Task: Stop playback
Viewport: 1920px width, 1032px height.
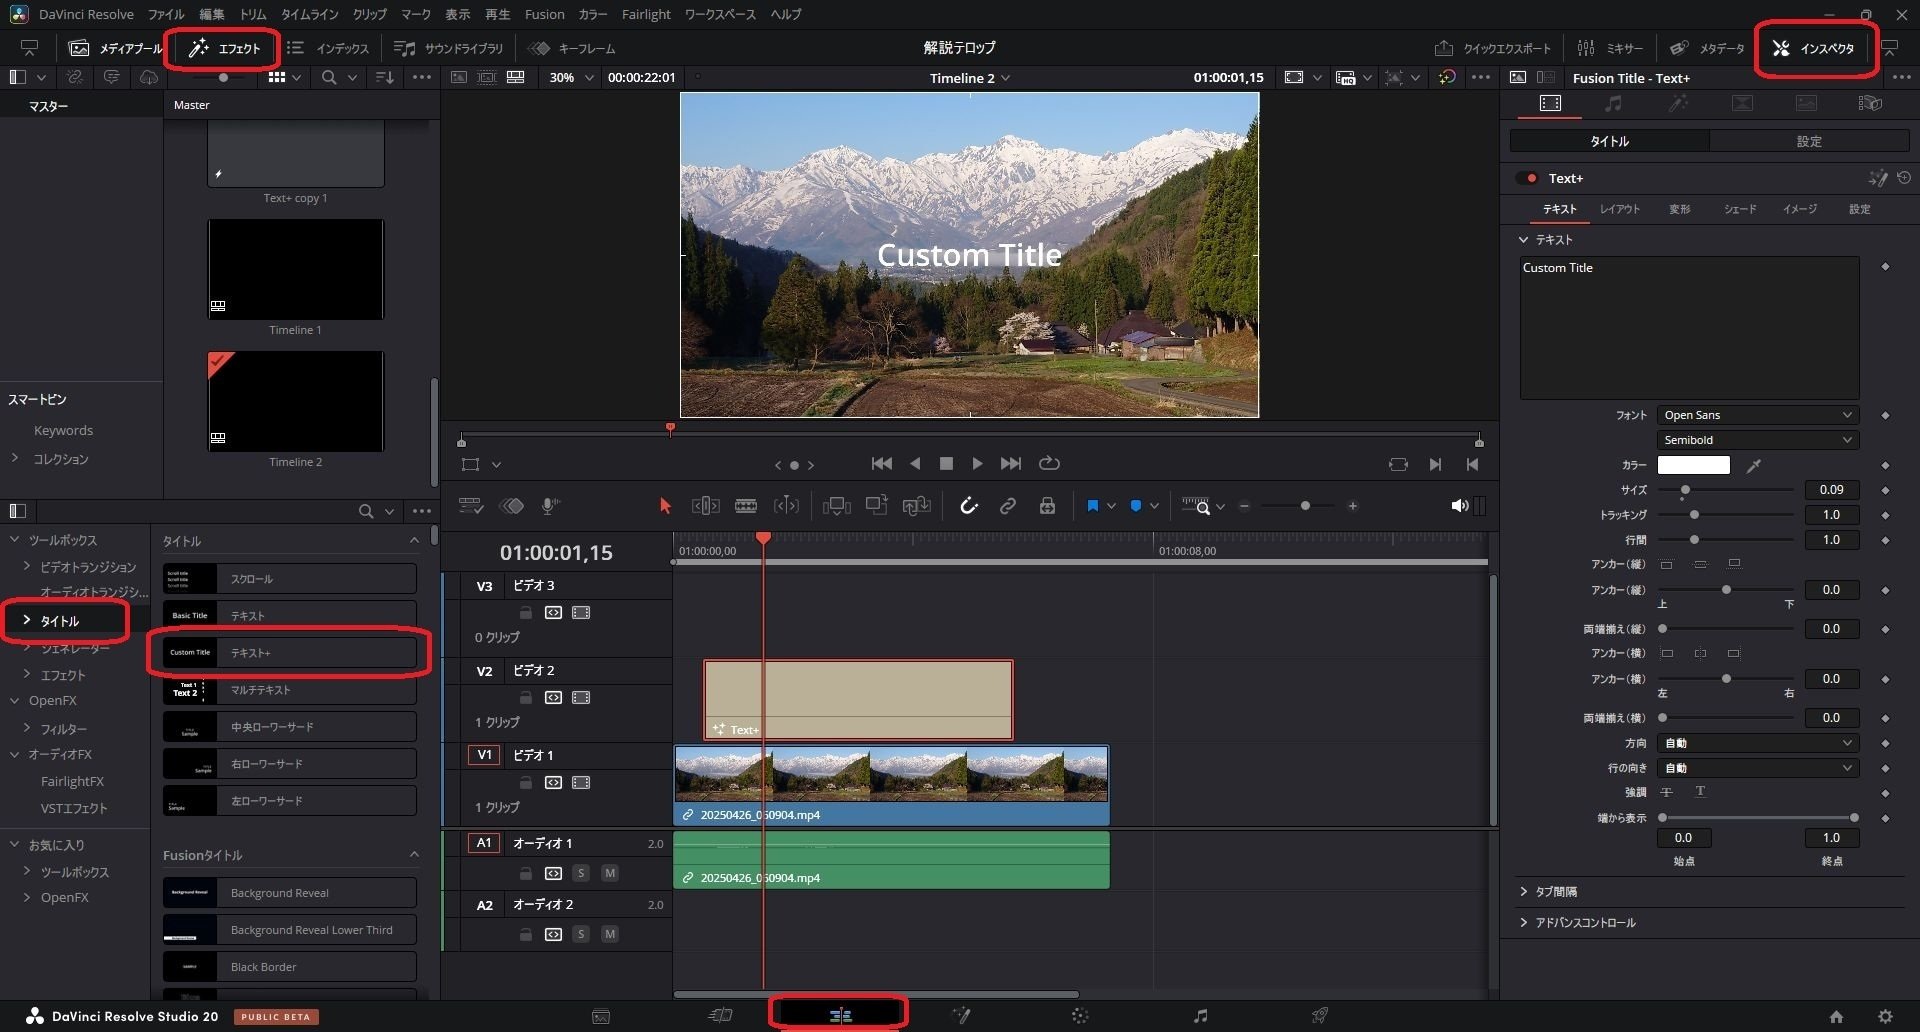Action: (x=946, y=463)
